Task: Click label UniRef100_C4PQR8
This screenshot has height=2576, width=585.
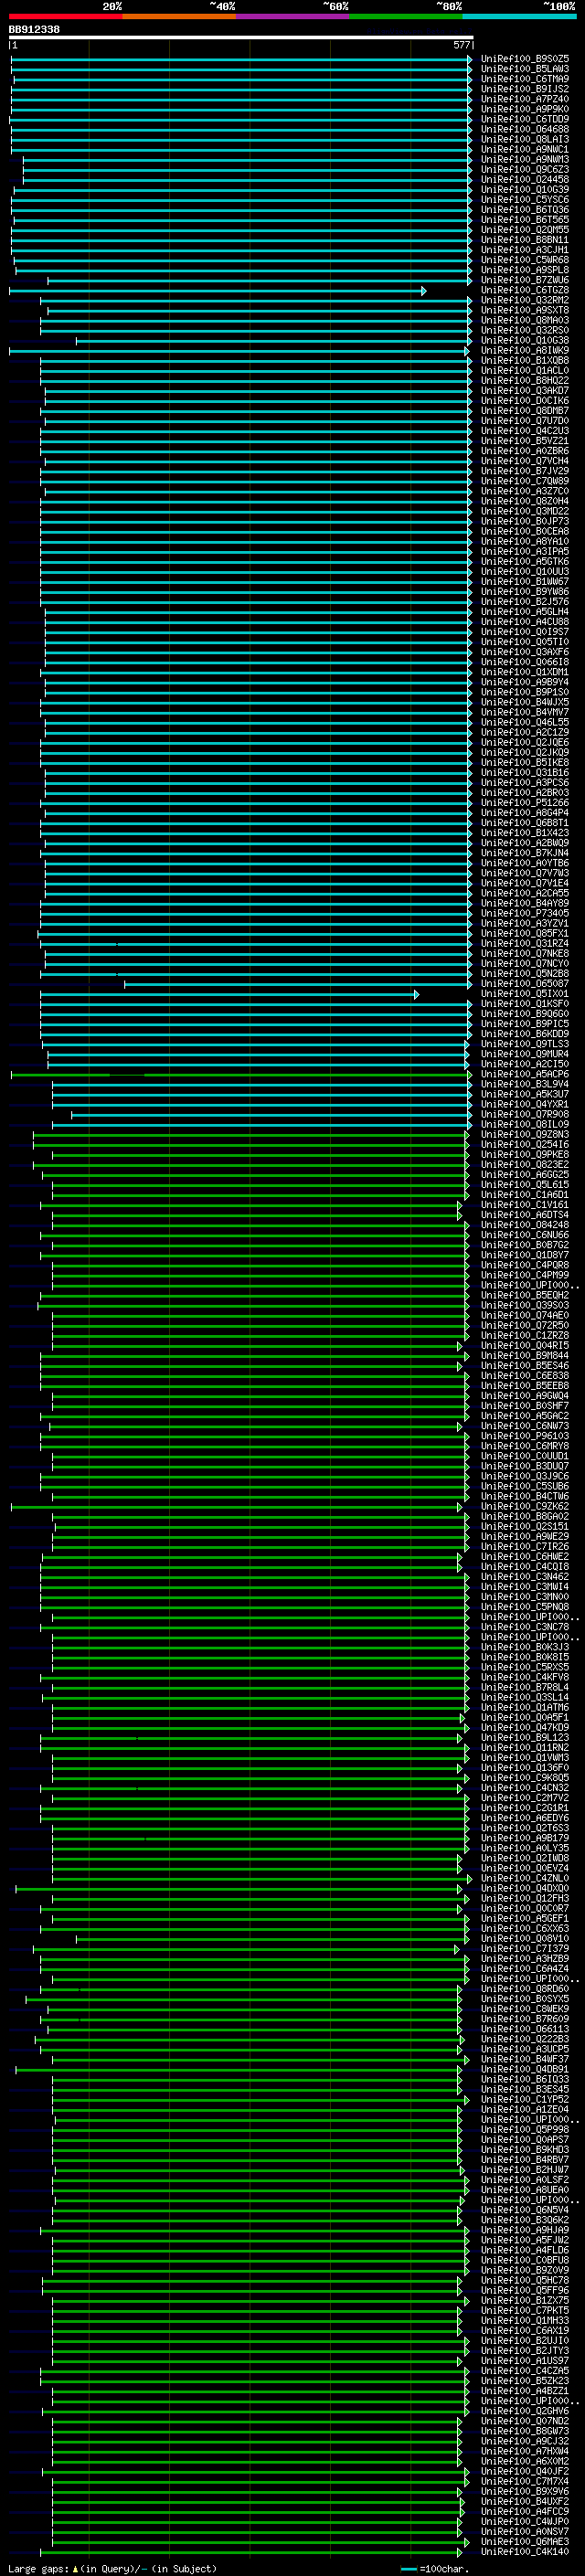Action: pos(524,1265)
